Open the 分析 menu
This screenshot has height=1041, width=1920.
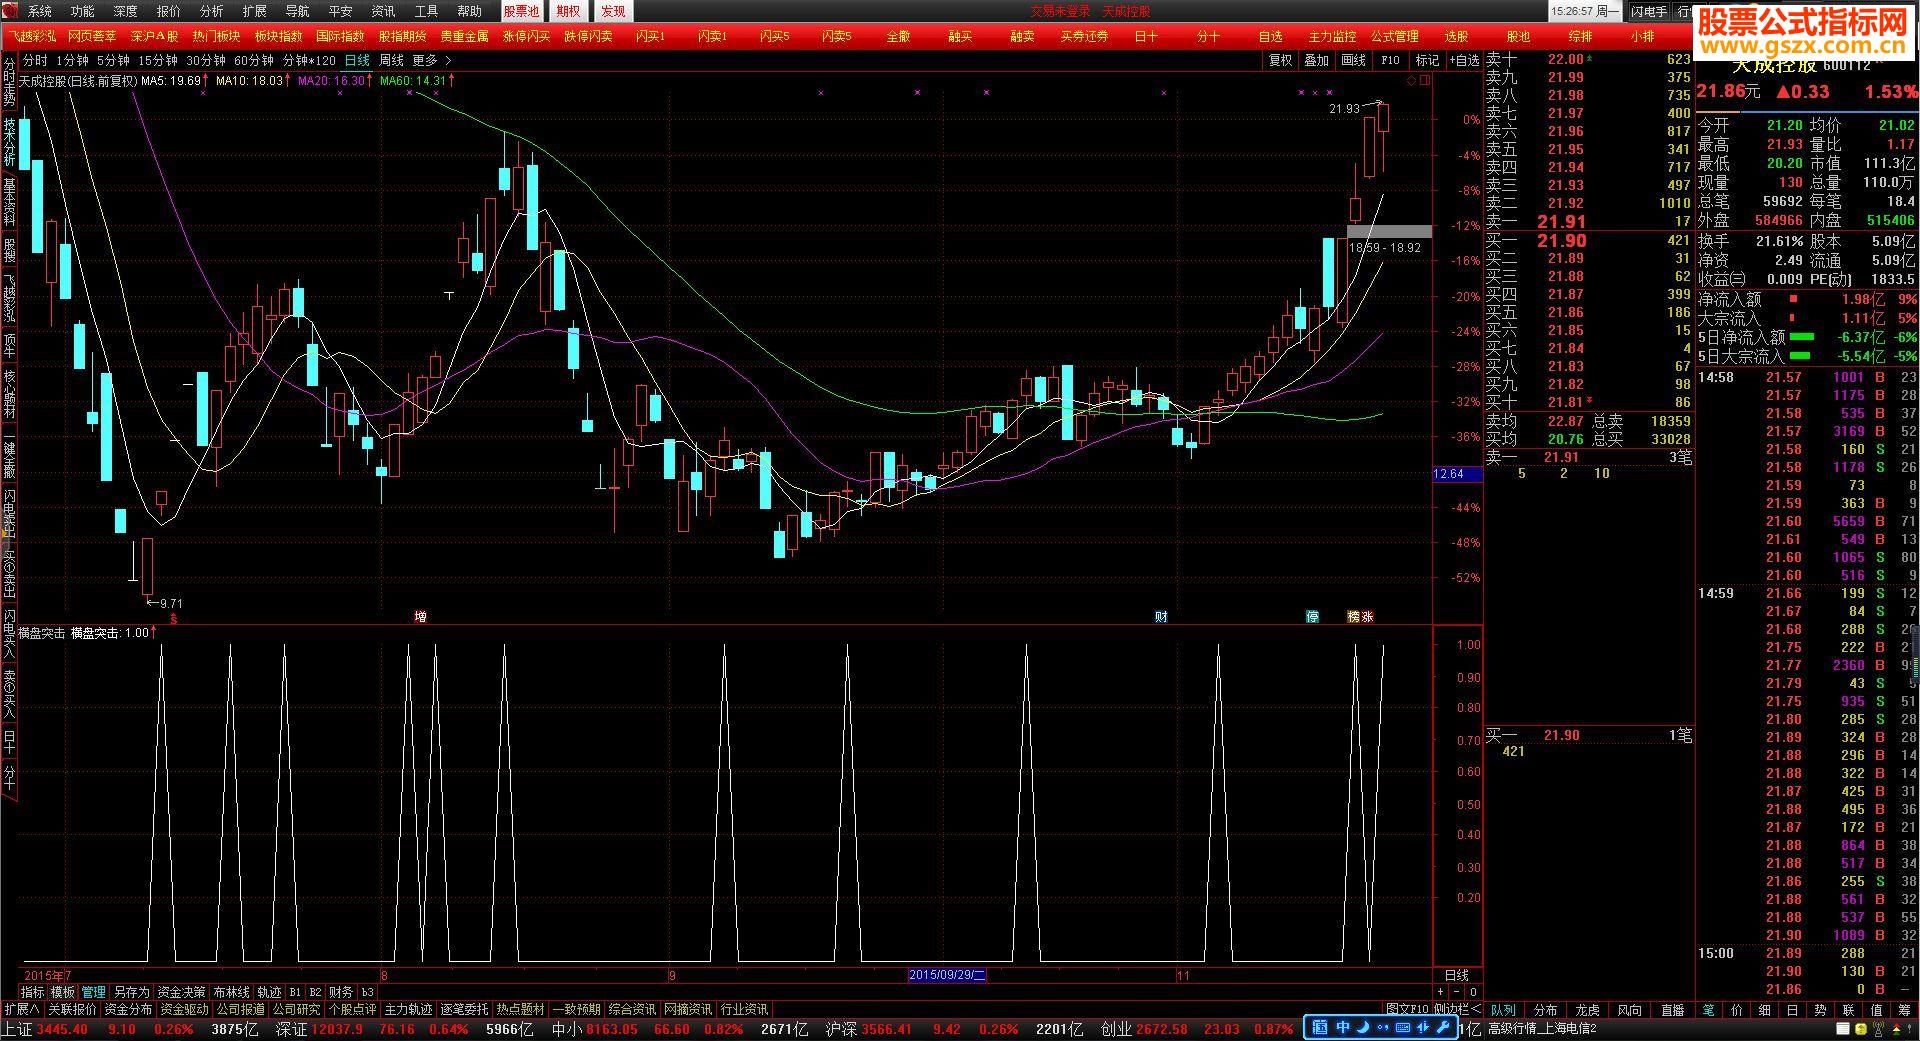[212, 11]
